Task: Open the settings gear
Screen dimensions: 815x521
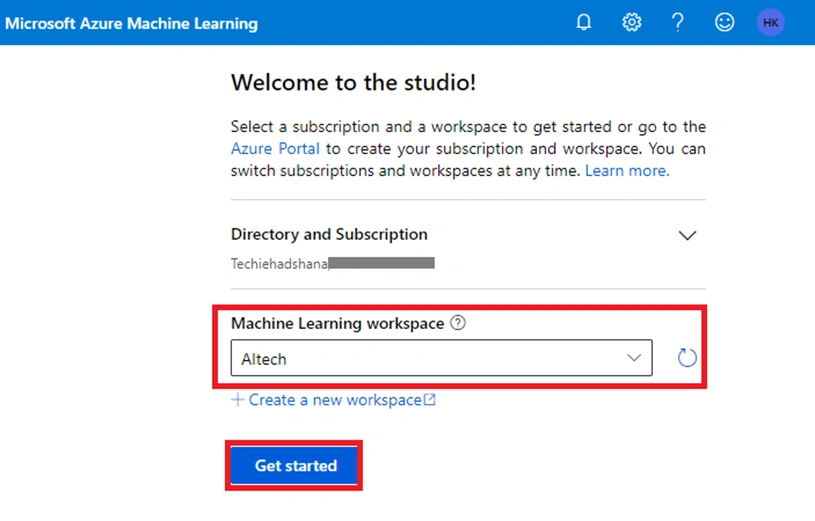Action: (x=632, y=22)
